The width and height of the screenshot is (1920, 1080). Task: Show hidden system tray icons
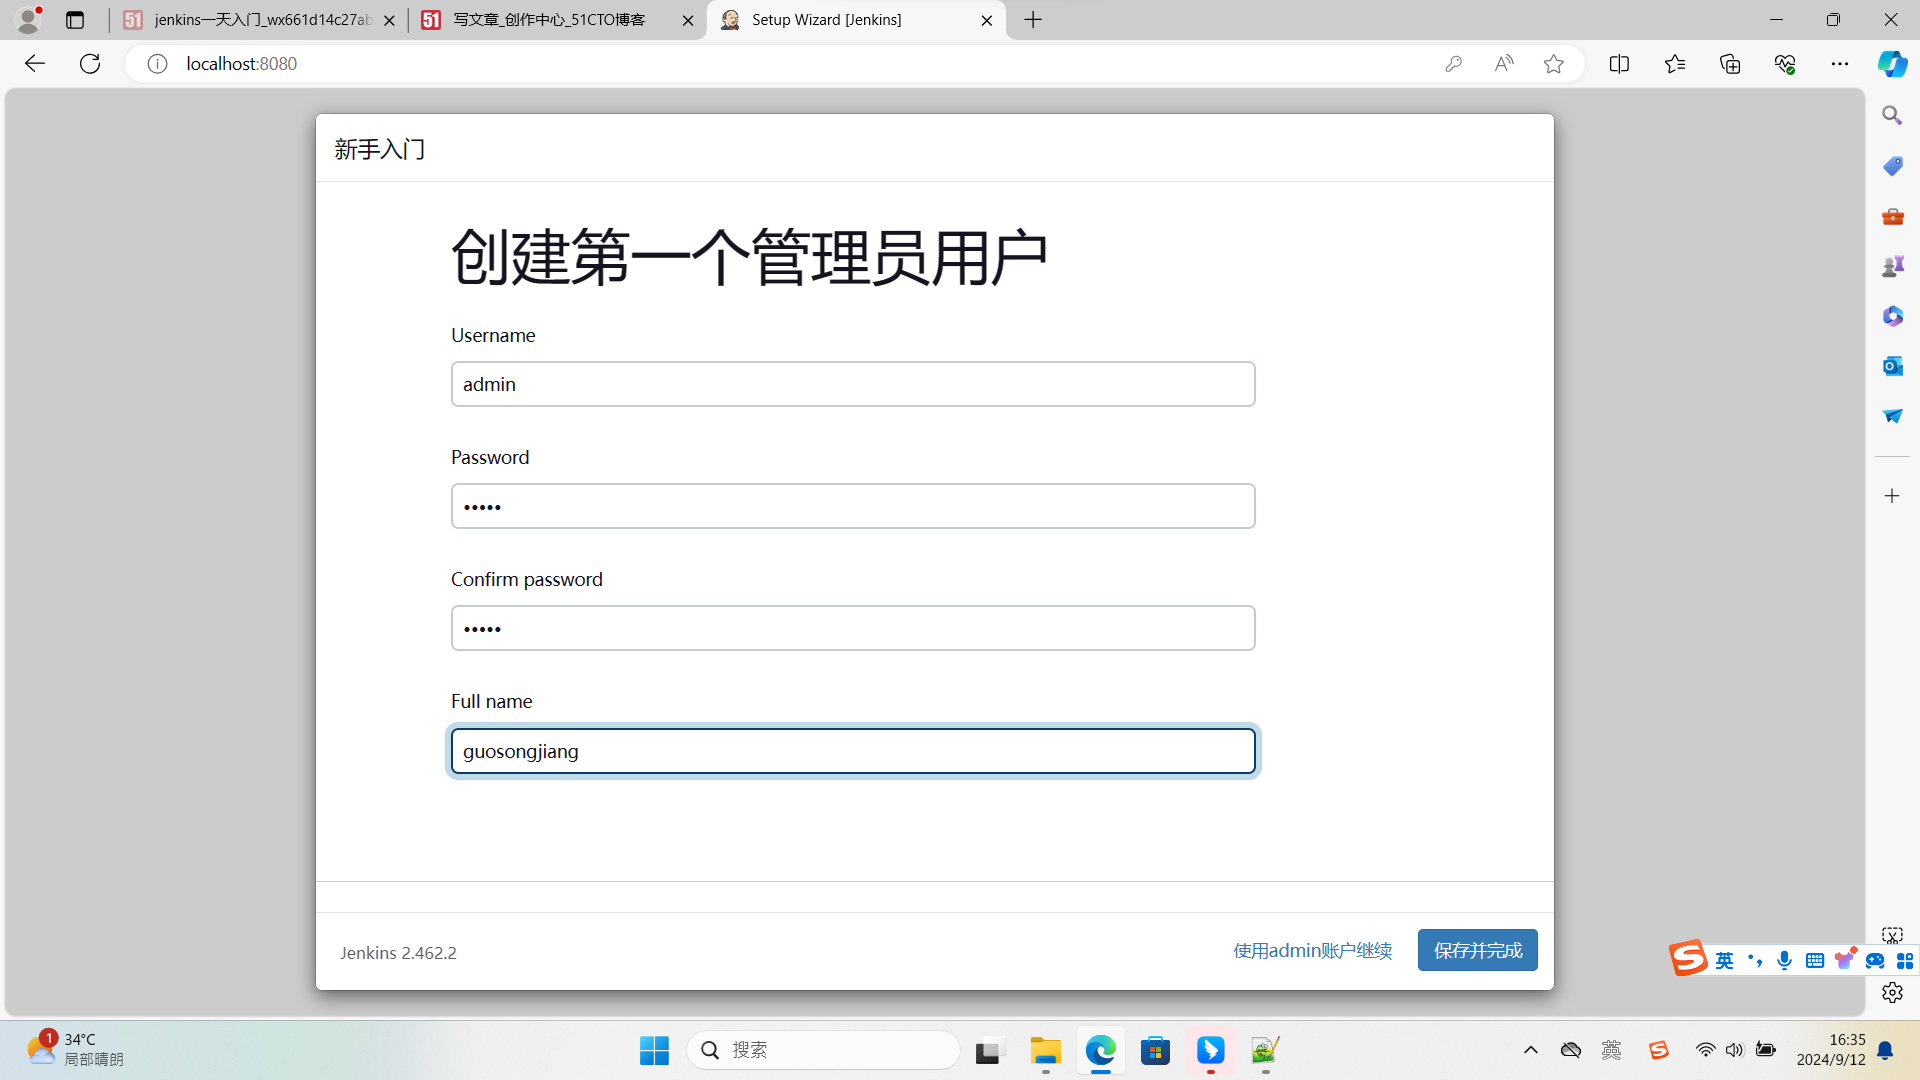click(x=1530, y=1050)
